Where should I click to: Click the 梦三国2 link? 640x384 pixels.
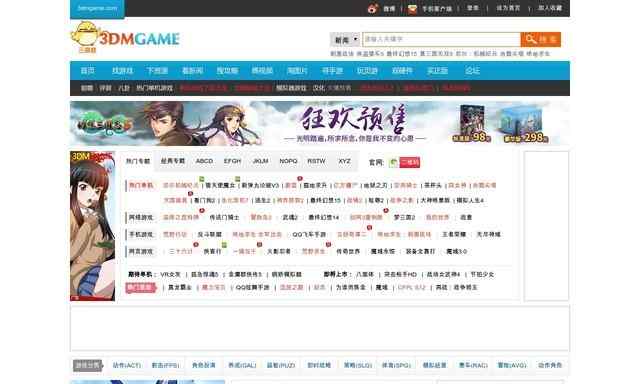tap(404, 218)
